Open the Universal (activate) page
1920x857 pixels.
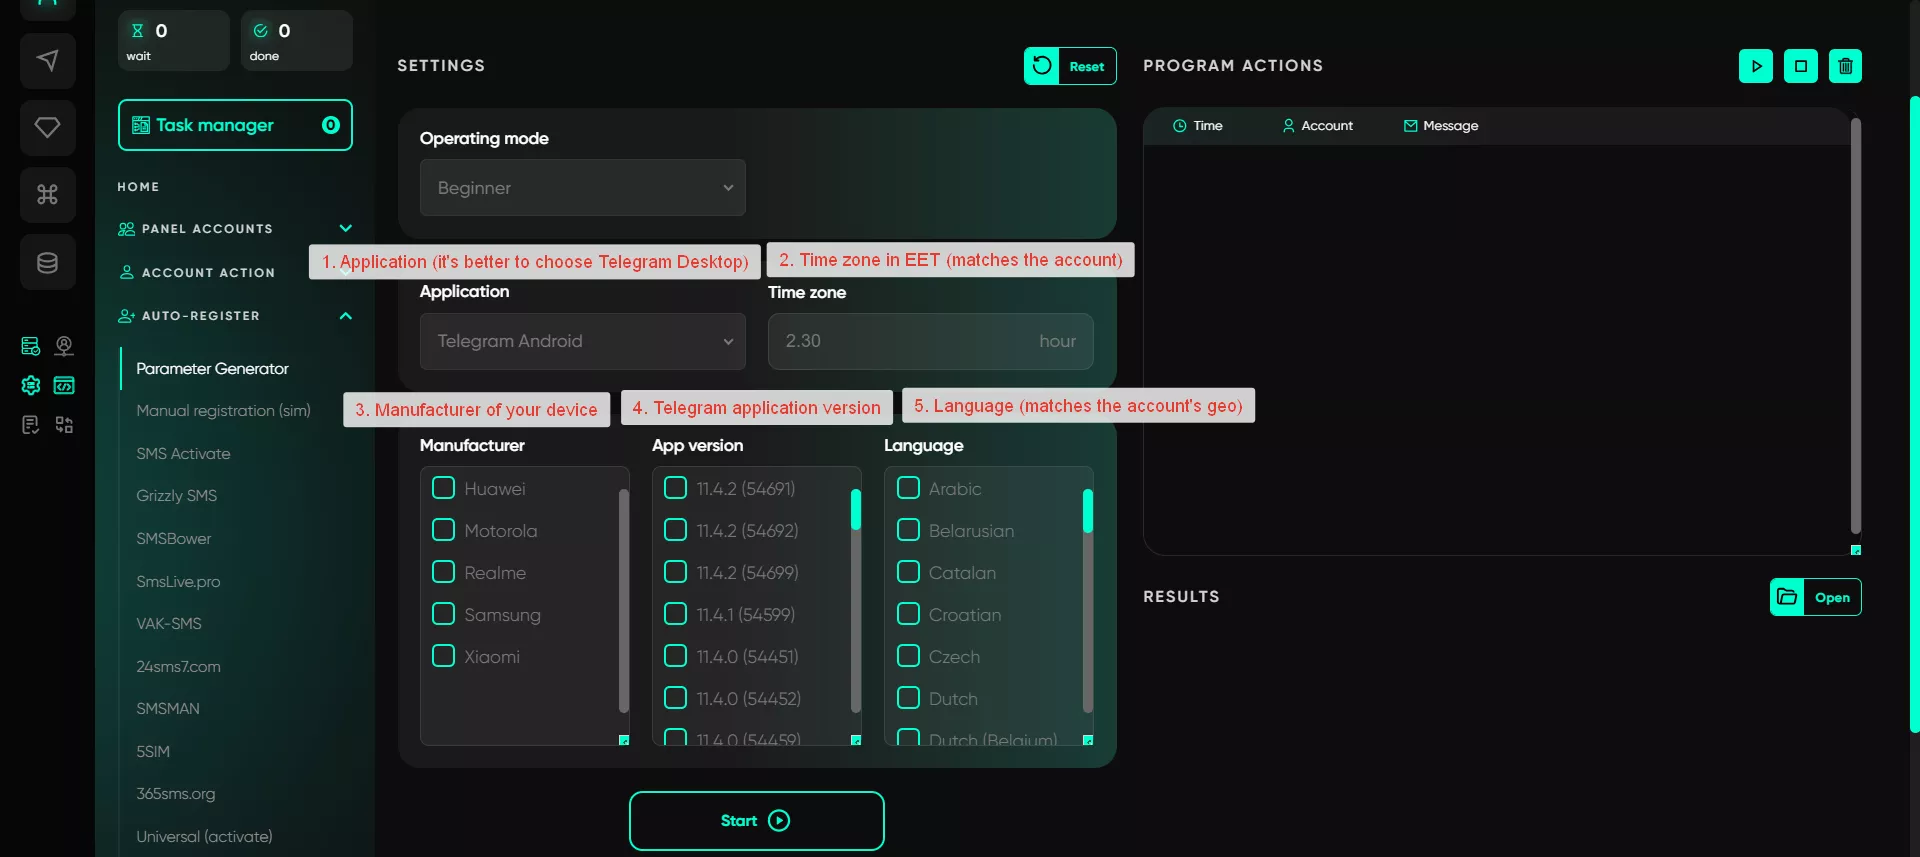click(205, 837)
